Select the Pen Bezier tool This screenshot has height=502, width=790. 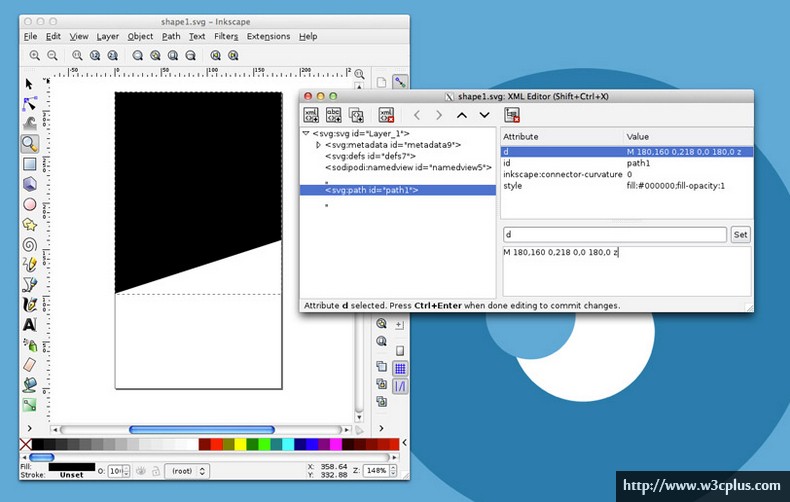(30, 284)
